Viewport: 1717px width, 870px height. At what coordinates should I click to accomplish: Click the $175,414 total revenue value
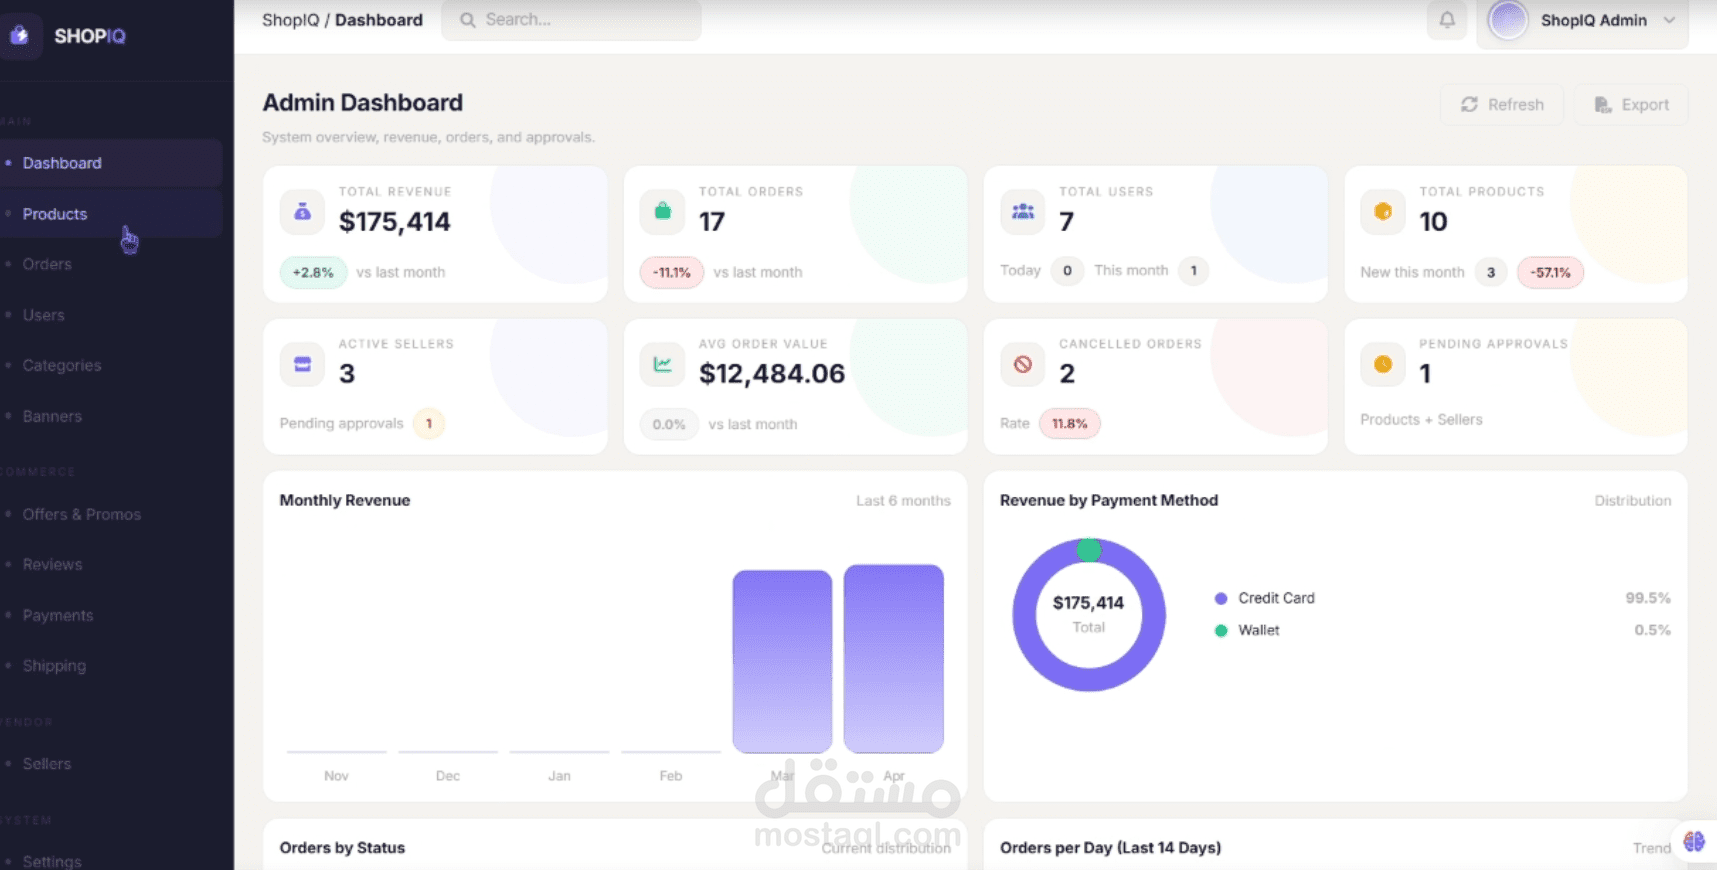[395, 222]
